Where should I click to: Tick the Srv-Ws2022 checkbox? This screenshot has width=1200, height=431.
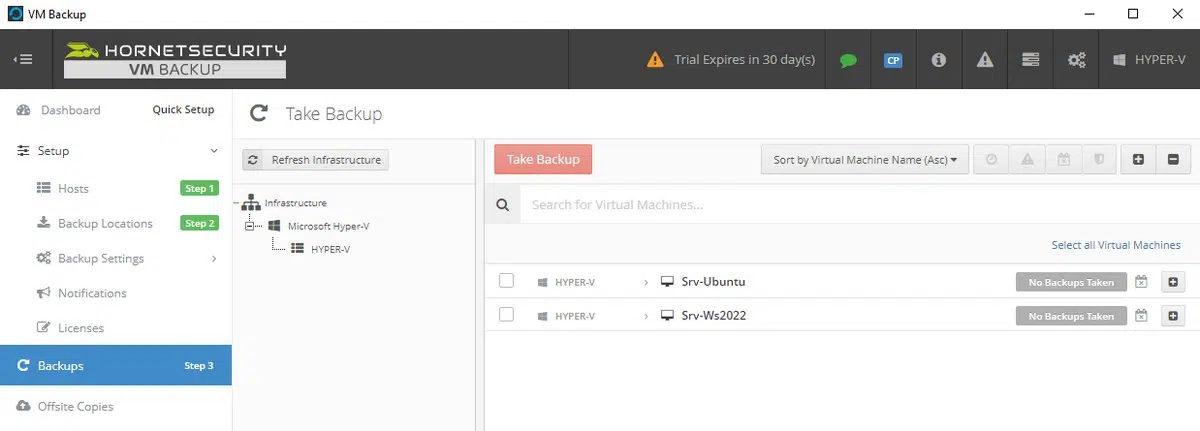(506, 315)
